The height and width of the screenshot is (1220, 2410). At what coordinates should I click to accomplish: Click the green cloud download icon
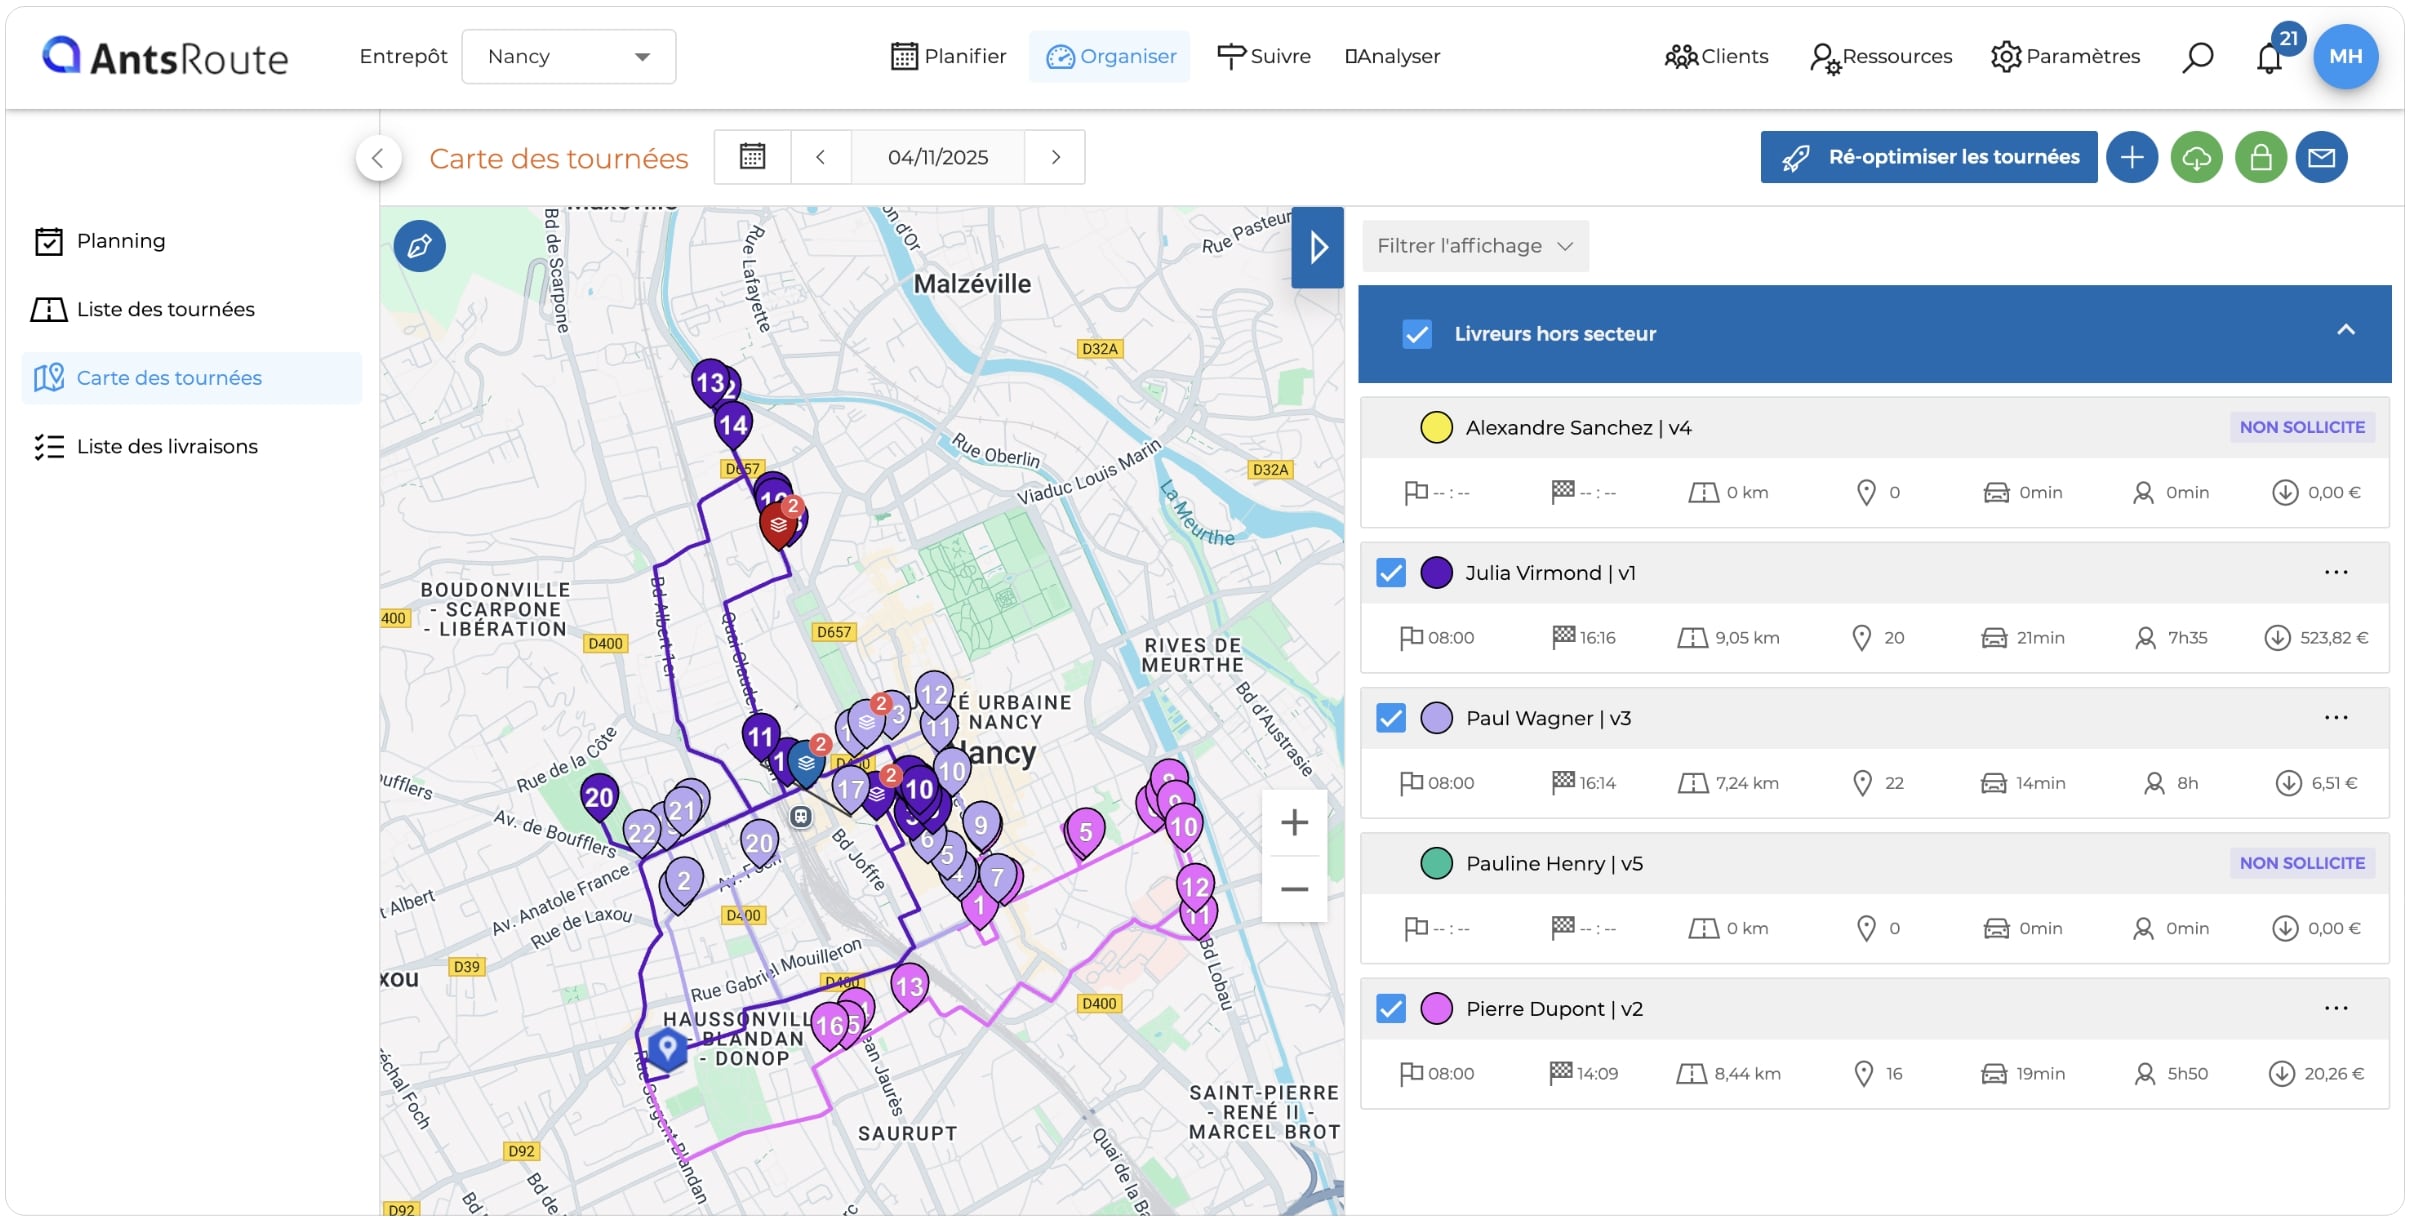(2196, 157)
